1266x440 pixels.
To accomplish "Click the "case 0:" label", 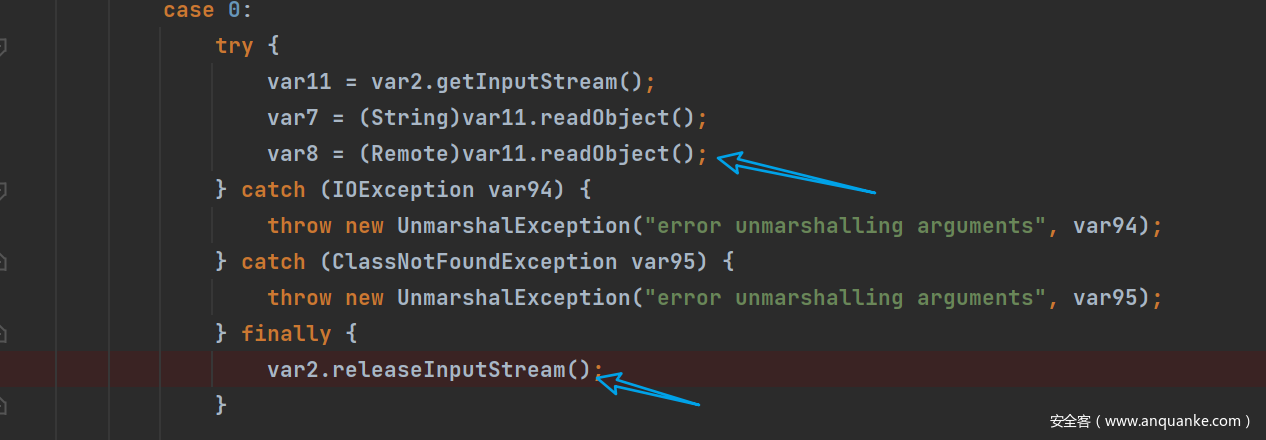I will [x=202, y=10].
